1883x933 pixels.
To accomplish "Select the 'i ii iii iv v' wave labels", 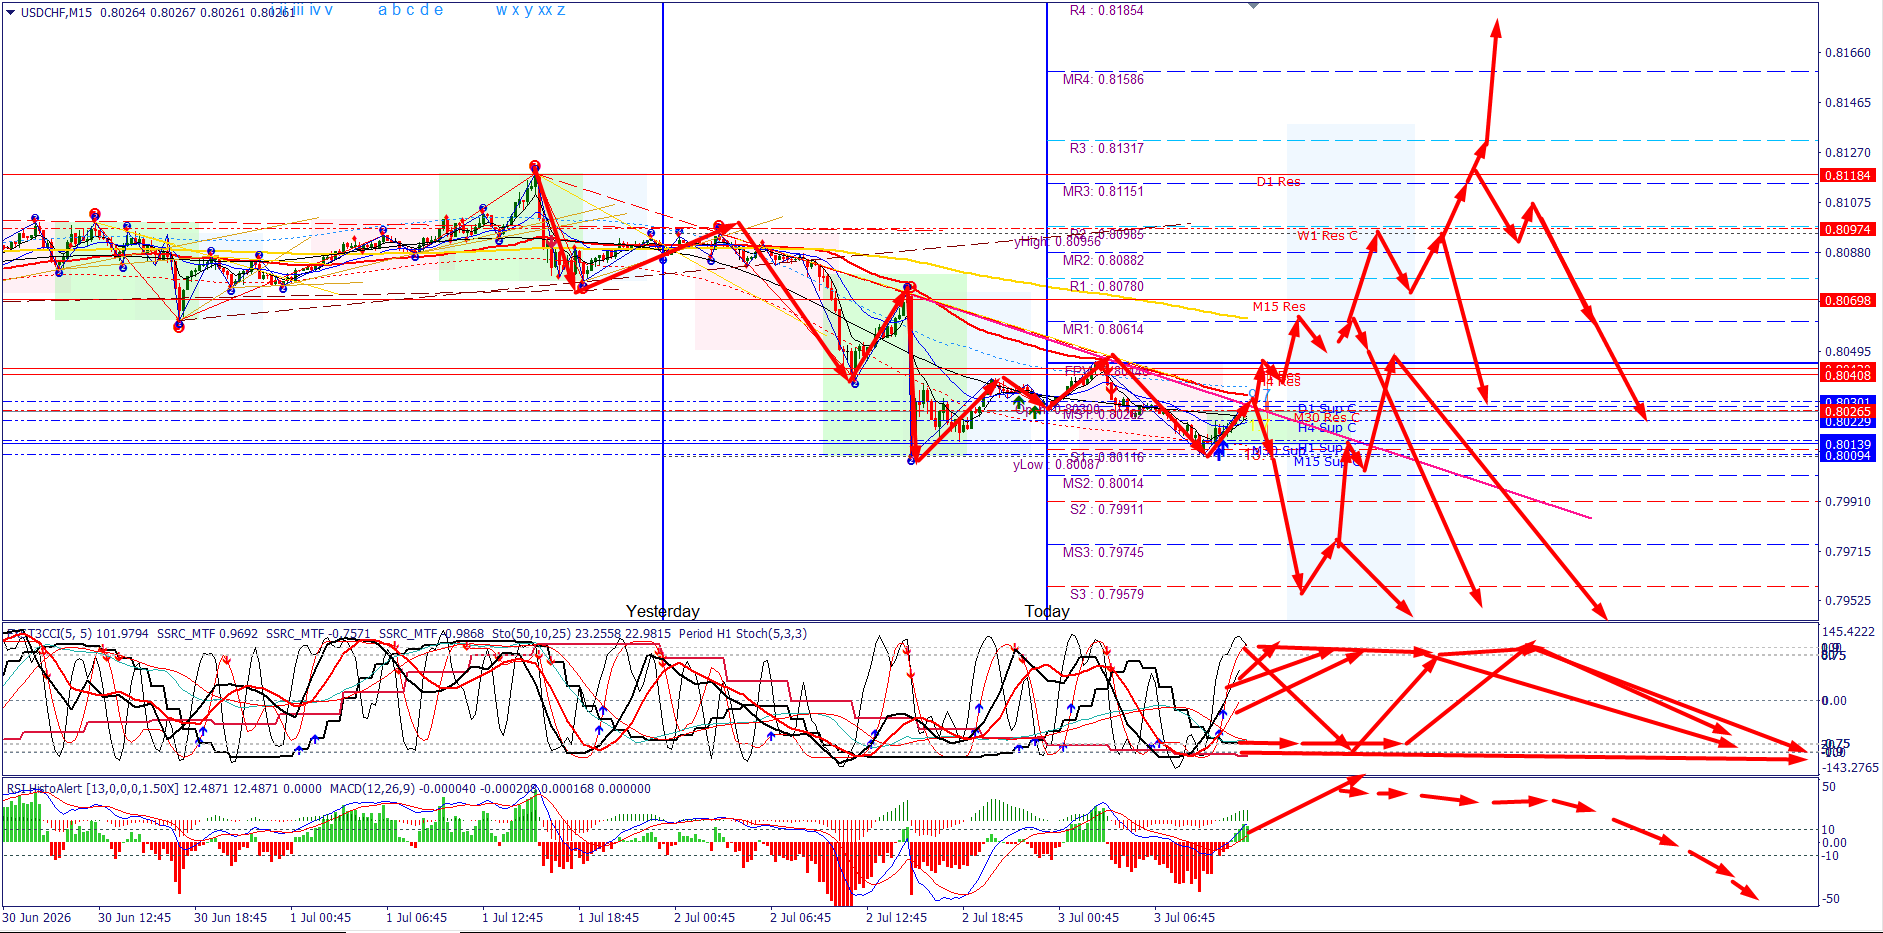I will (303, 10).
